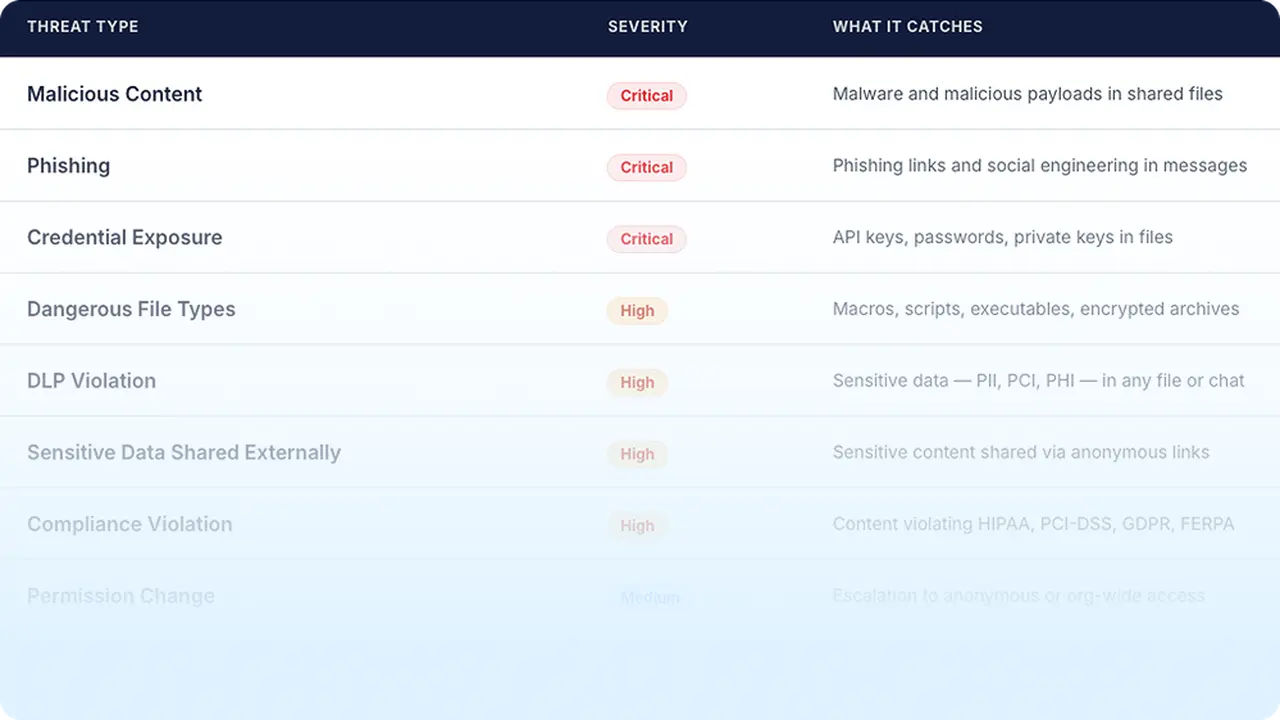1280x720 pixels.
Task: Click the High badge for Dangerous File Types
Action: [x=637, y=311]
